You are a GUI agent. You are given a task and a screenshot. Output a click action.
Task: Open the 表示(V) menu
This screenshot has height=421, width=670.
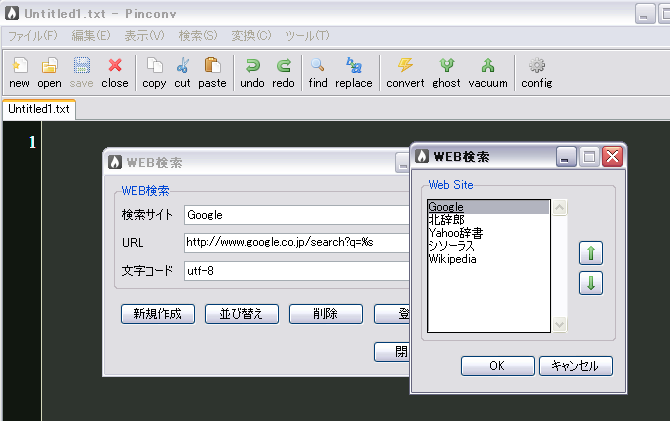144,35
